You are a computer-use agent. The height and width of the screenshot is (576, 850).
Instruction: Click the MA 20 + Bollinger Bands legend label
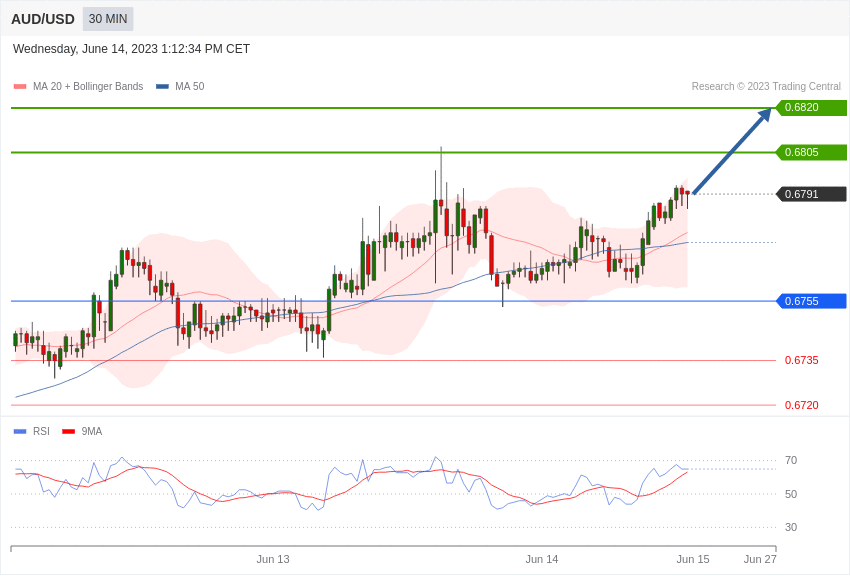[88, 86]
